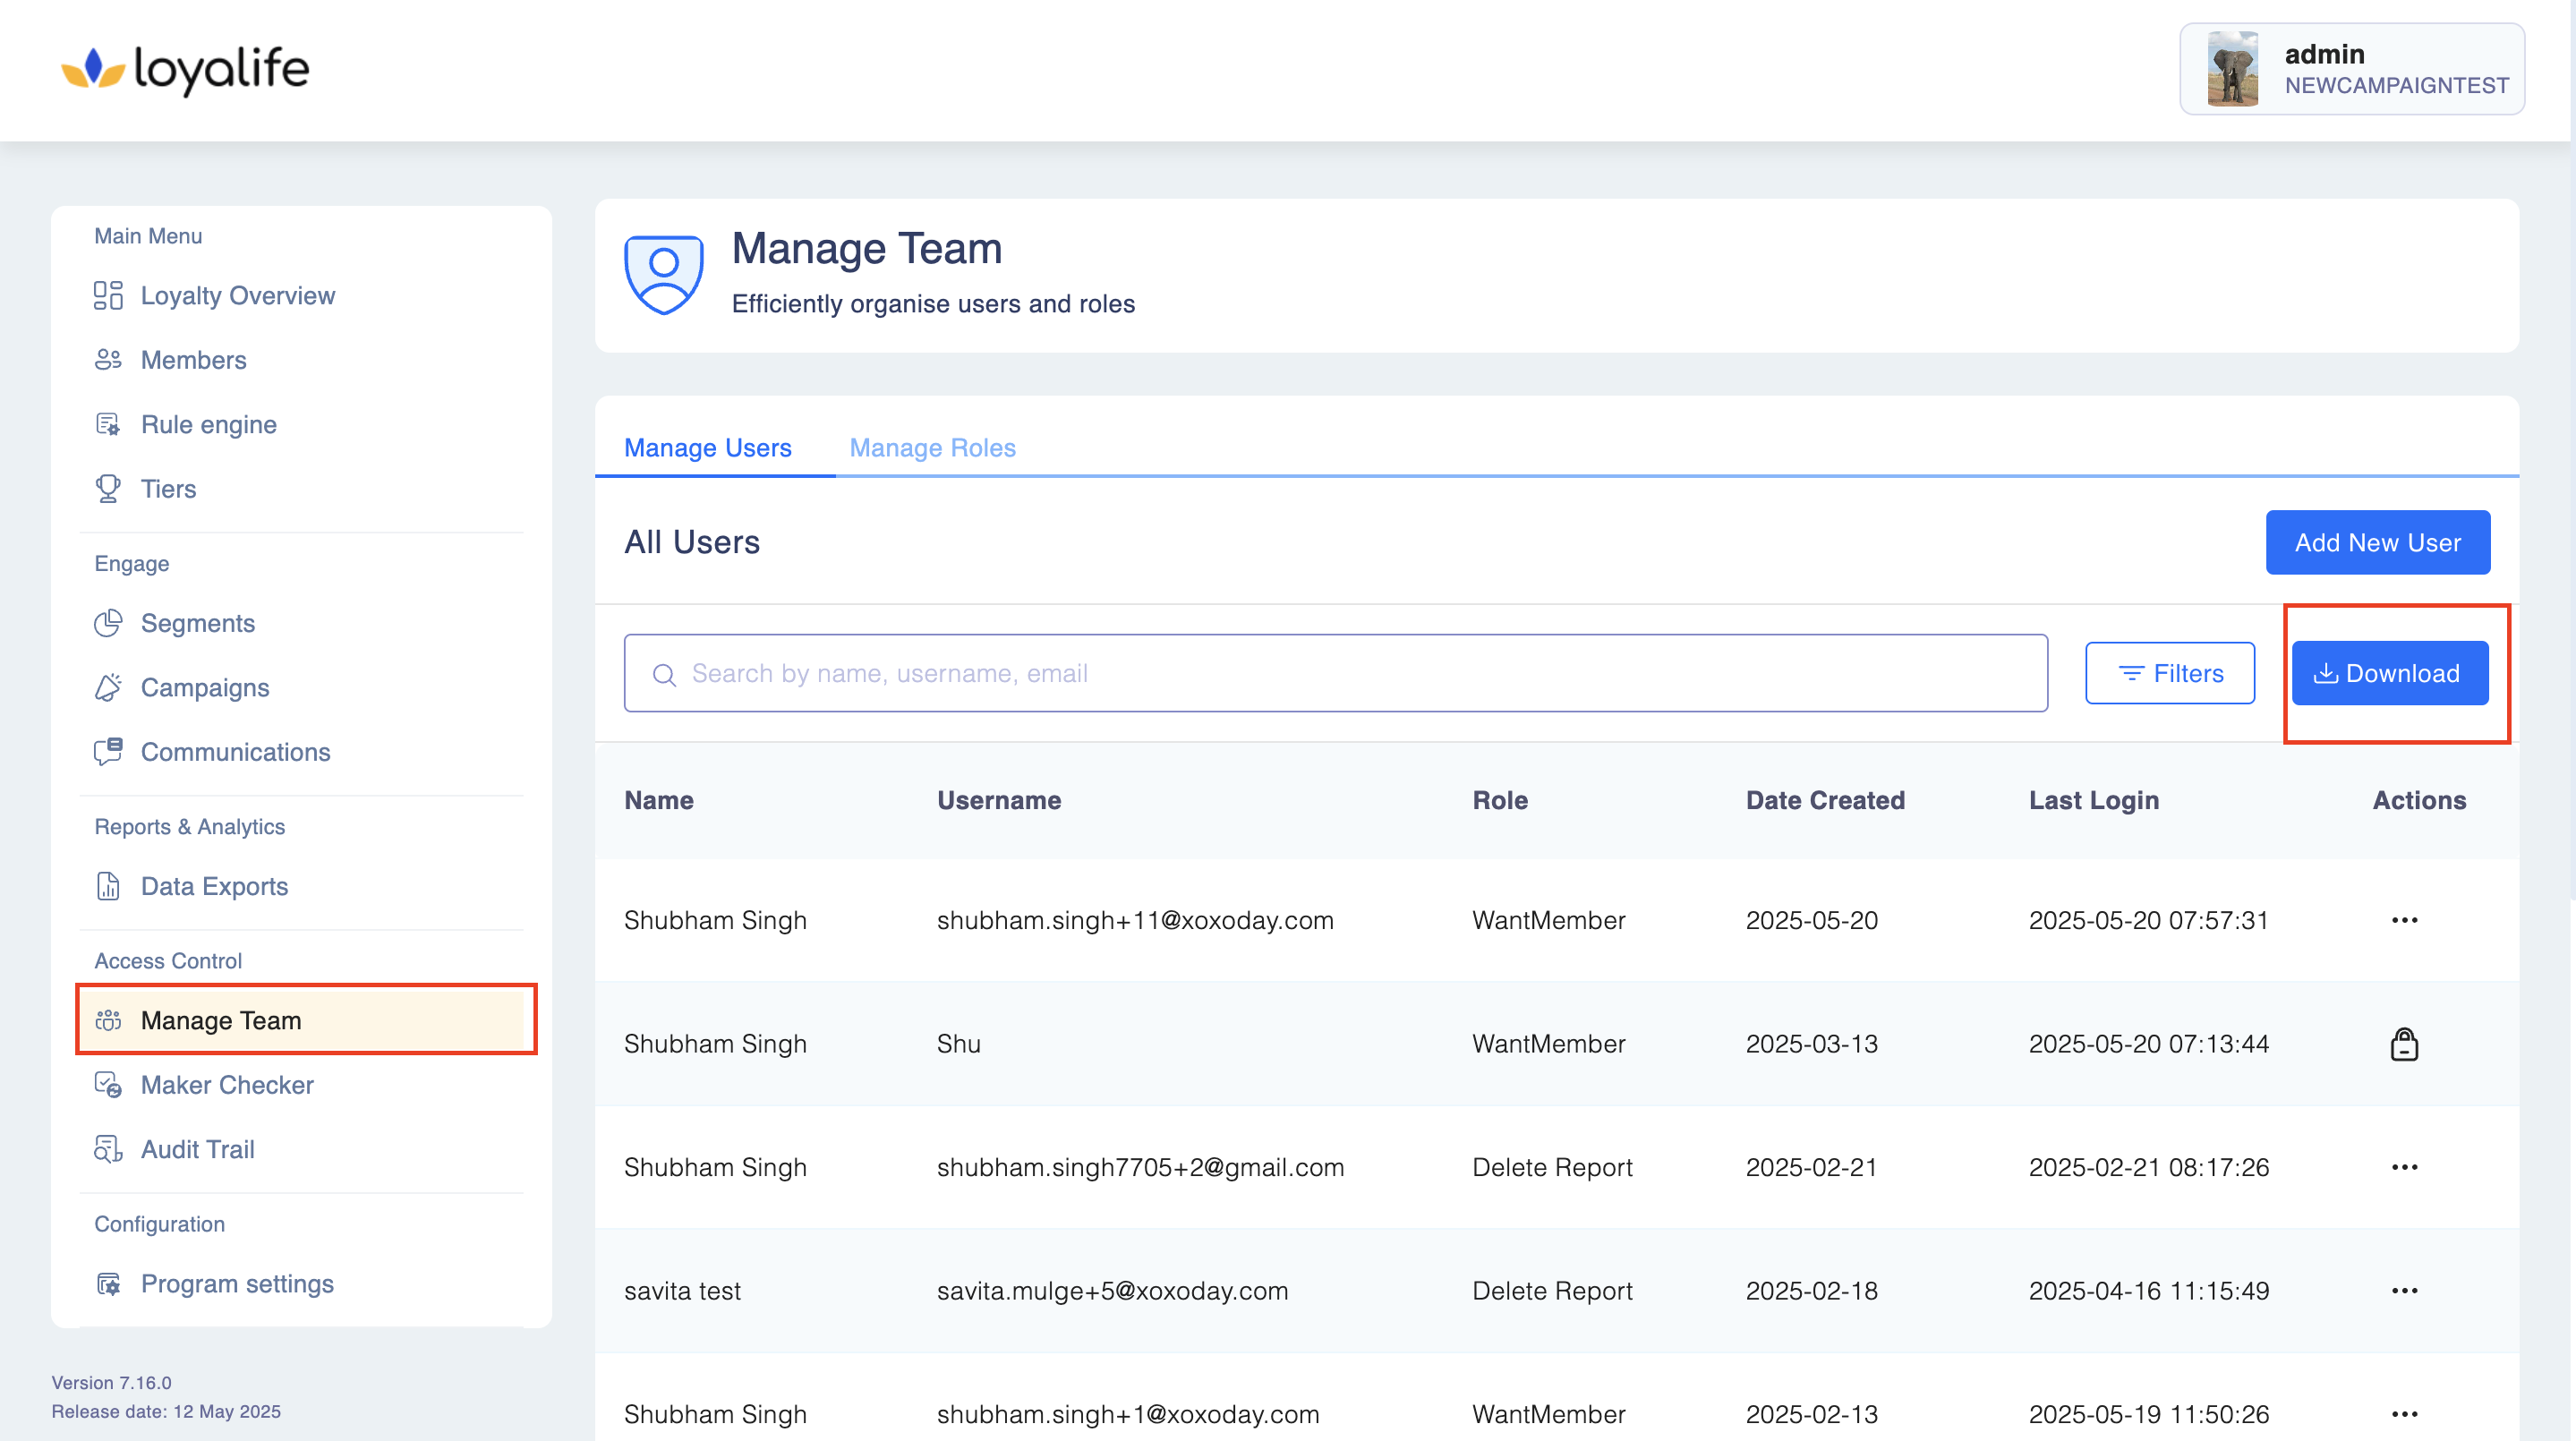Click the lock icon for user Shu
The image size is (2576, 1441).
(2404, 1044)
